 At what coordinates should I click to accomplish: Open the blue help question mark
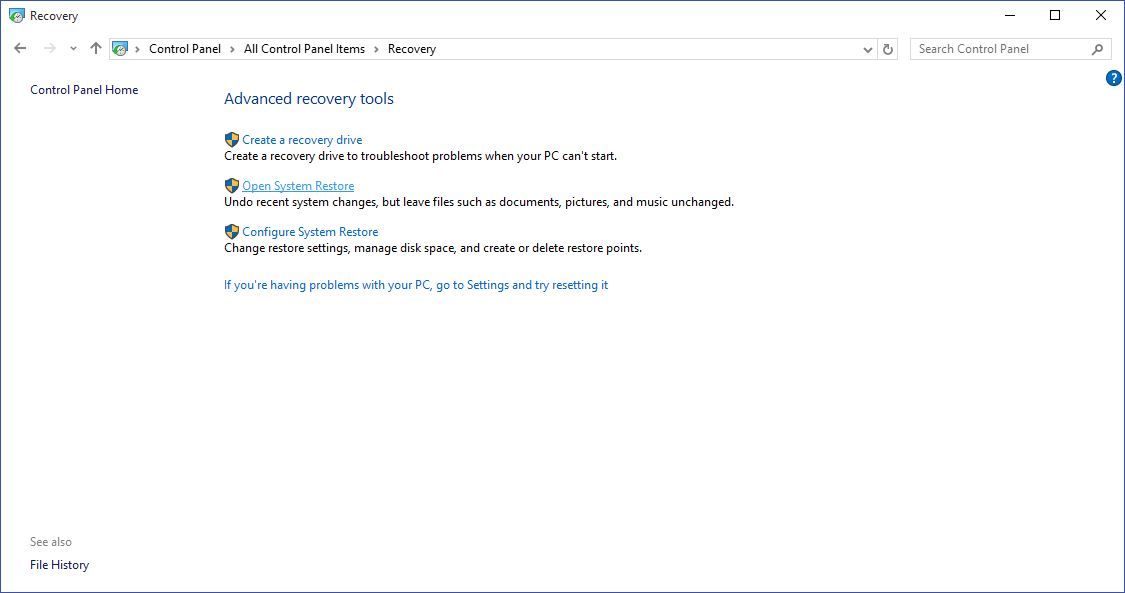pos(1113,78)
